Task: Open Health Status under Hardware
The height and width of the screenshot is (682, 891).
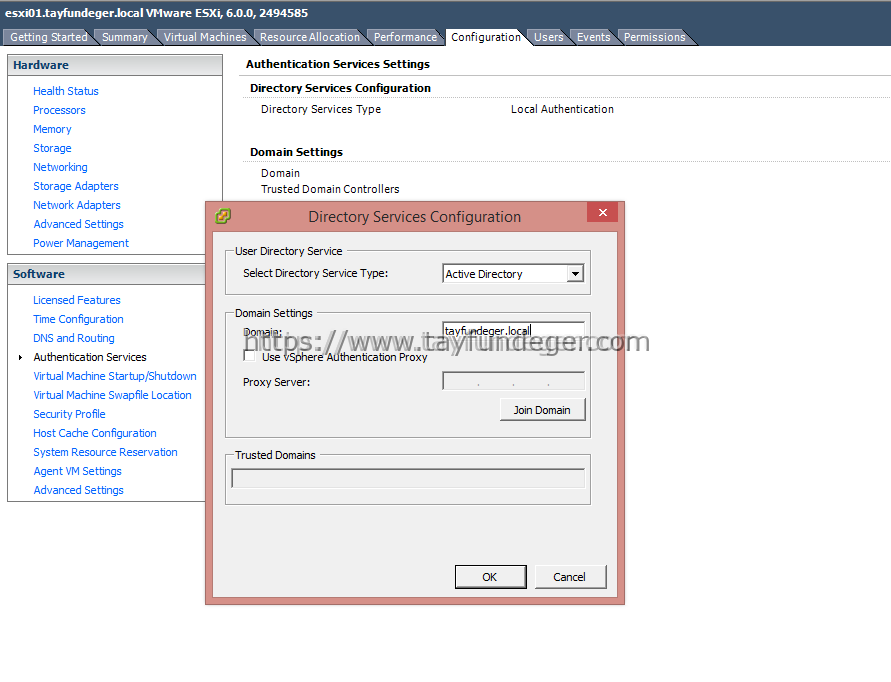Action: click(65, 91)
